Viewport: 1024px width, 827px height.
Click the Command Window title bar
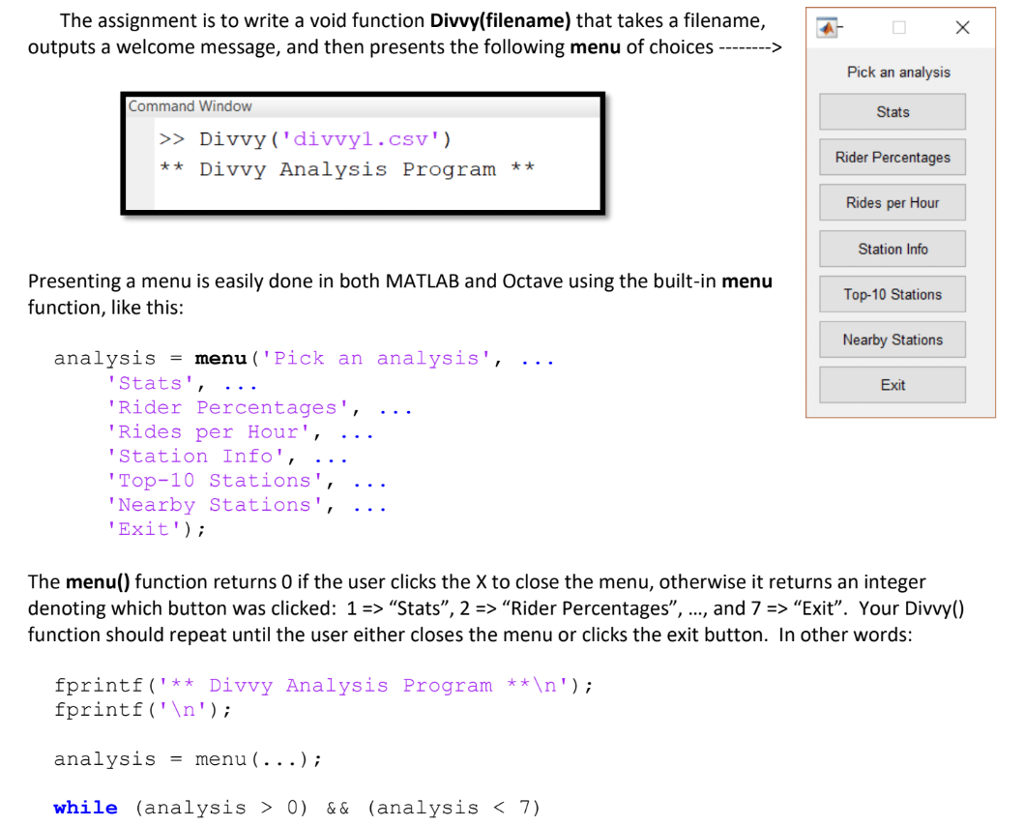(190, 106)
